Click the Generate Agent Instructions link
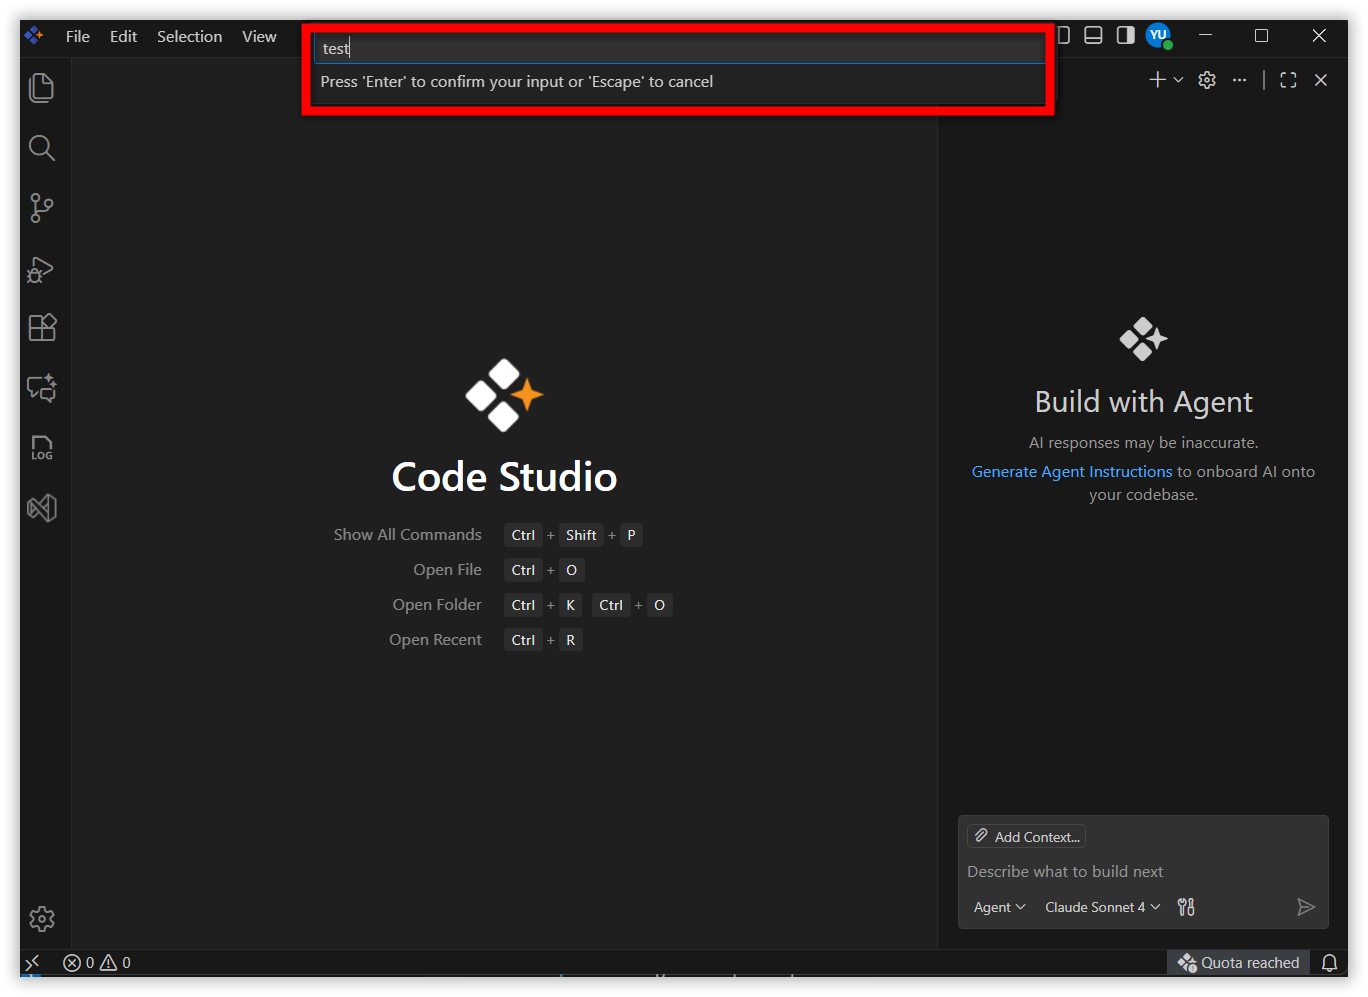This screenshot has height=997, width=1368. [1071, 472]
